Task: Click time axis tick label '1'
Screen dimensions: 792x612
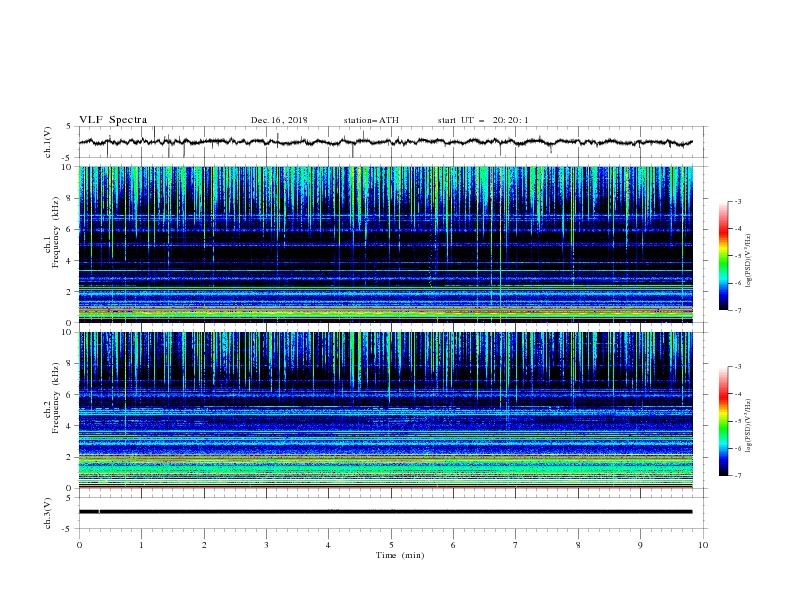Action: [141, 545]
